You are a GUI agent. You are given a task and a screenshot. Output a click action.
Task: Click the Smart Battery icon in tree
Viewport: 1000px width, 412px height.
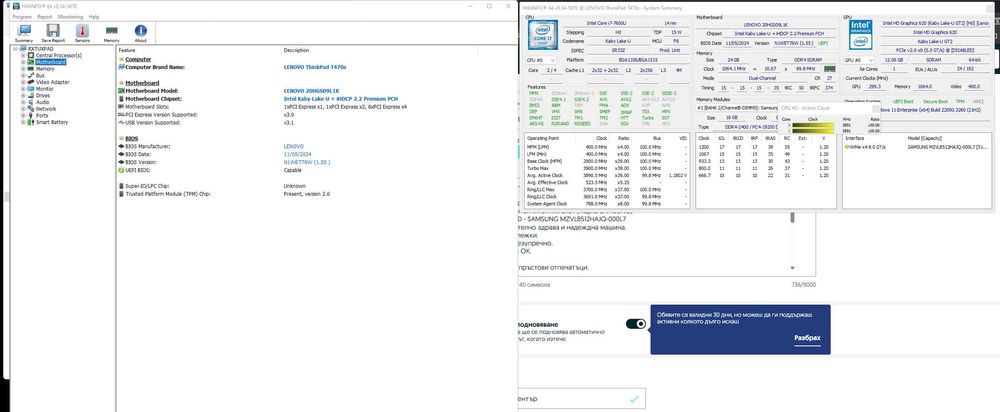coord(31,122)
